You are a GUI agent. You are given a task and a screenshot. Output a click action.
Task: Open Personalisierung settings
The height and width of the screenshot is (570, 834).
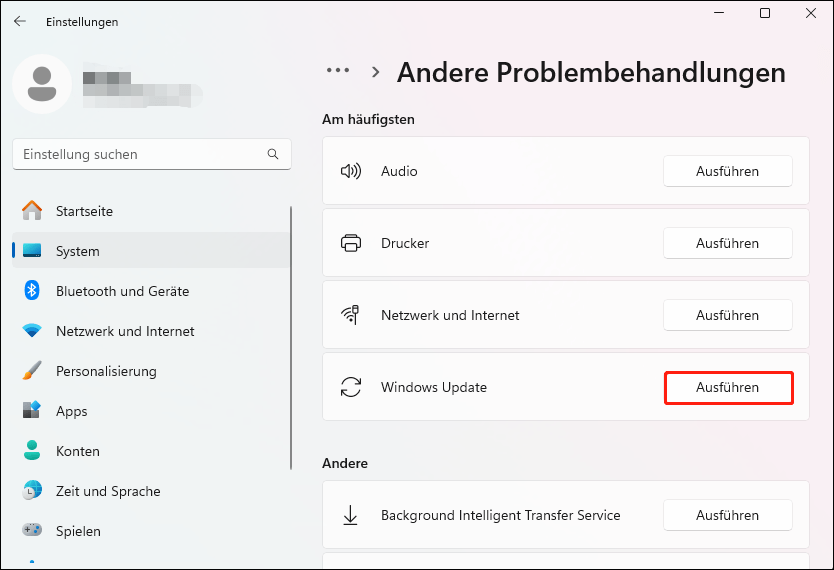tap(151, 371)
